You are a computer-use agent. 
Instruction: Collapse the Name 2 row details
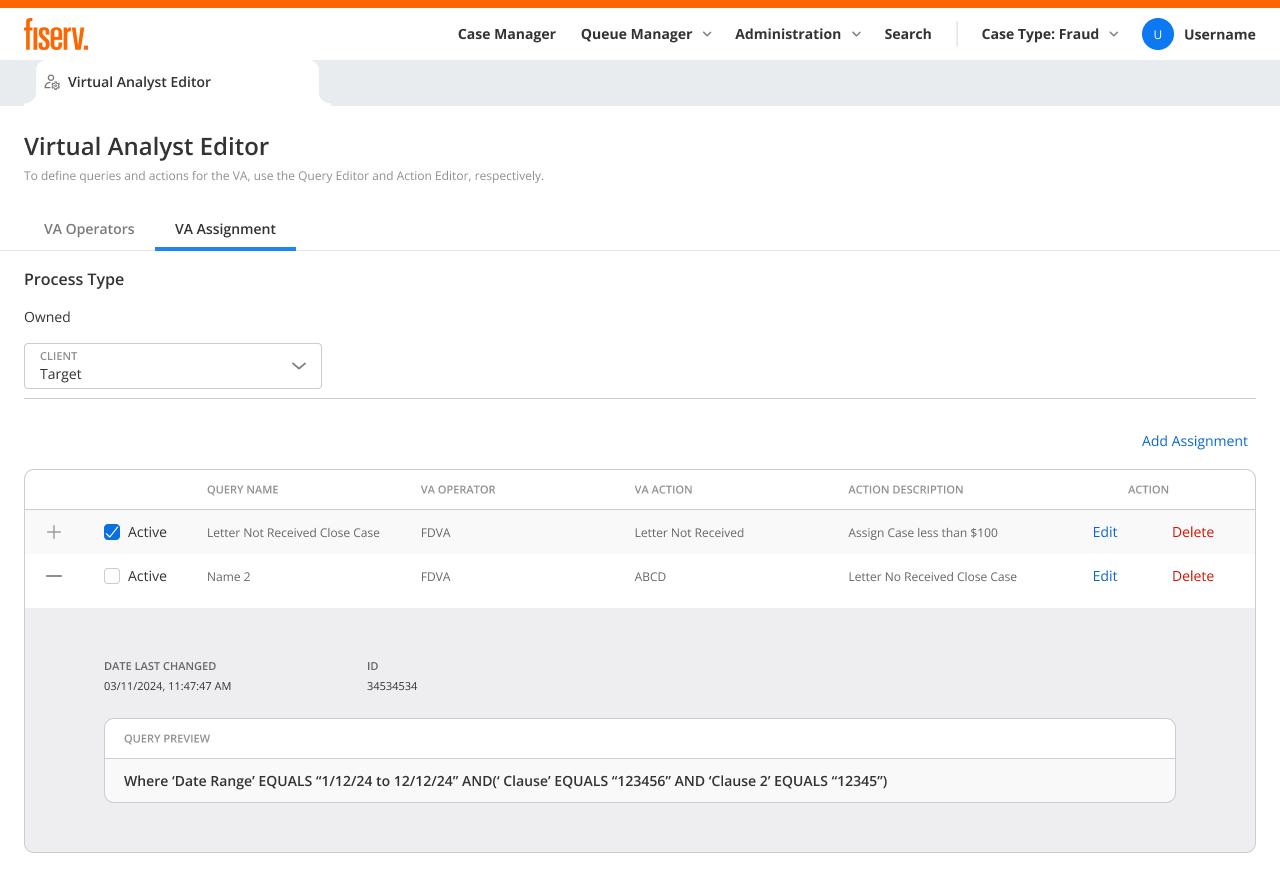pyautogui.click(x=54, y=576)
